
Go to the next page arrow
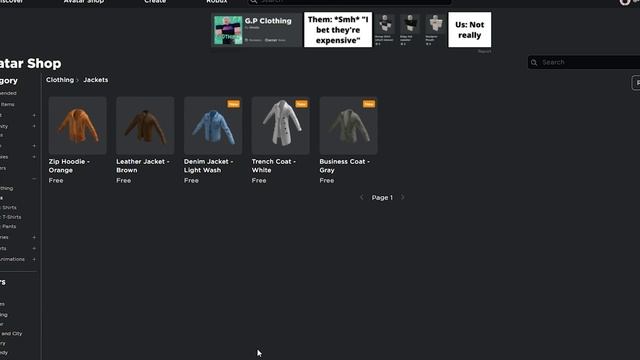point(402,198)
